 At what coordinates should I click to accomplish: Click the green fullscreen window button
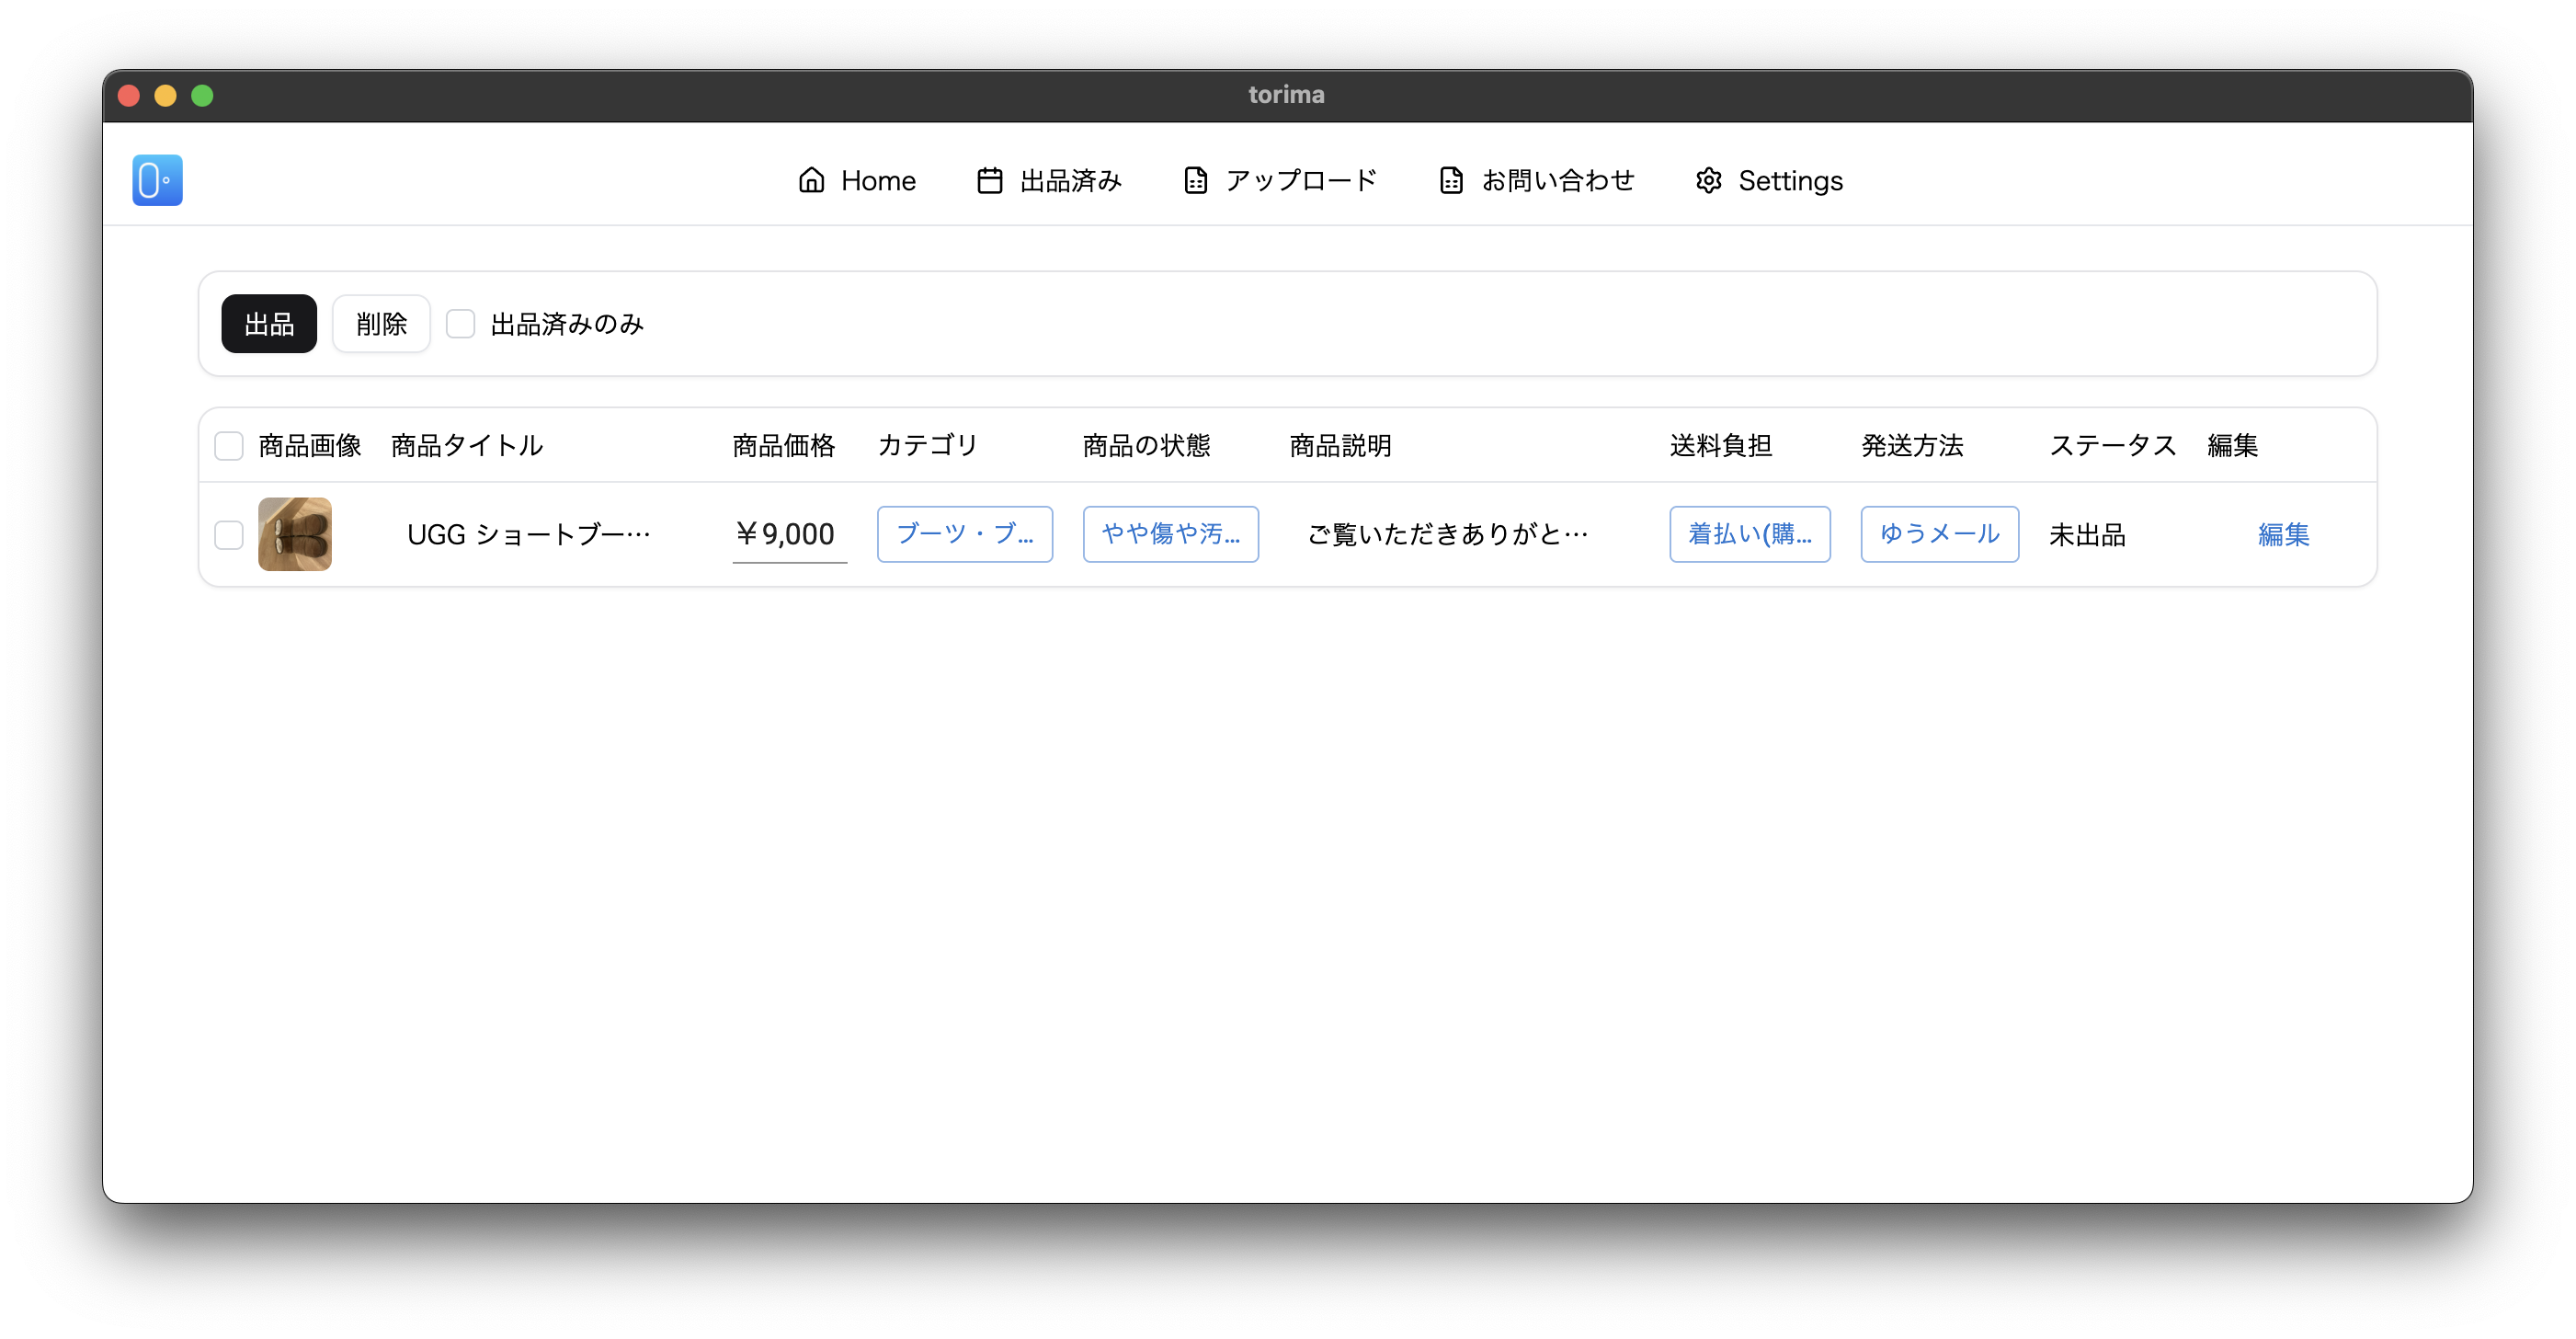(x=202, y=96)
